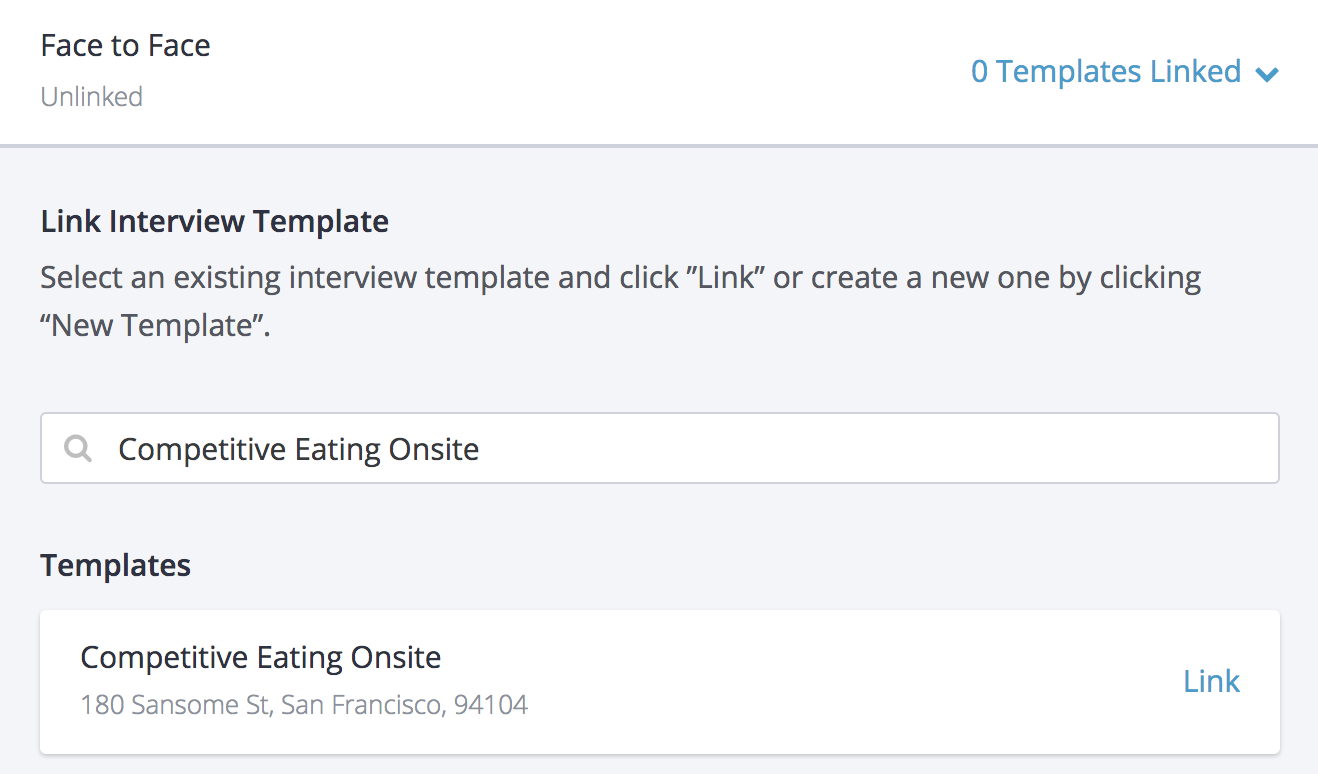Image resolution: width=1318 pixels, height=774 pixels.
Task: Click the magnifier icon in search field
Action: [77, 449]
